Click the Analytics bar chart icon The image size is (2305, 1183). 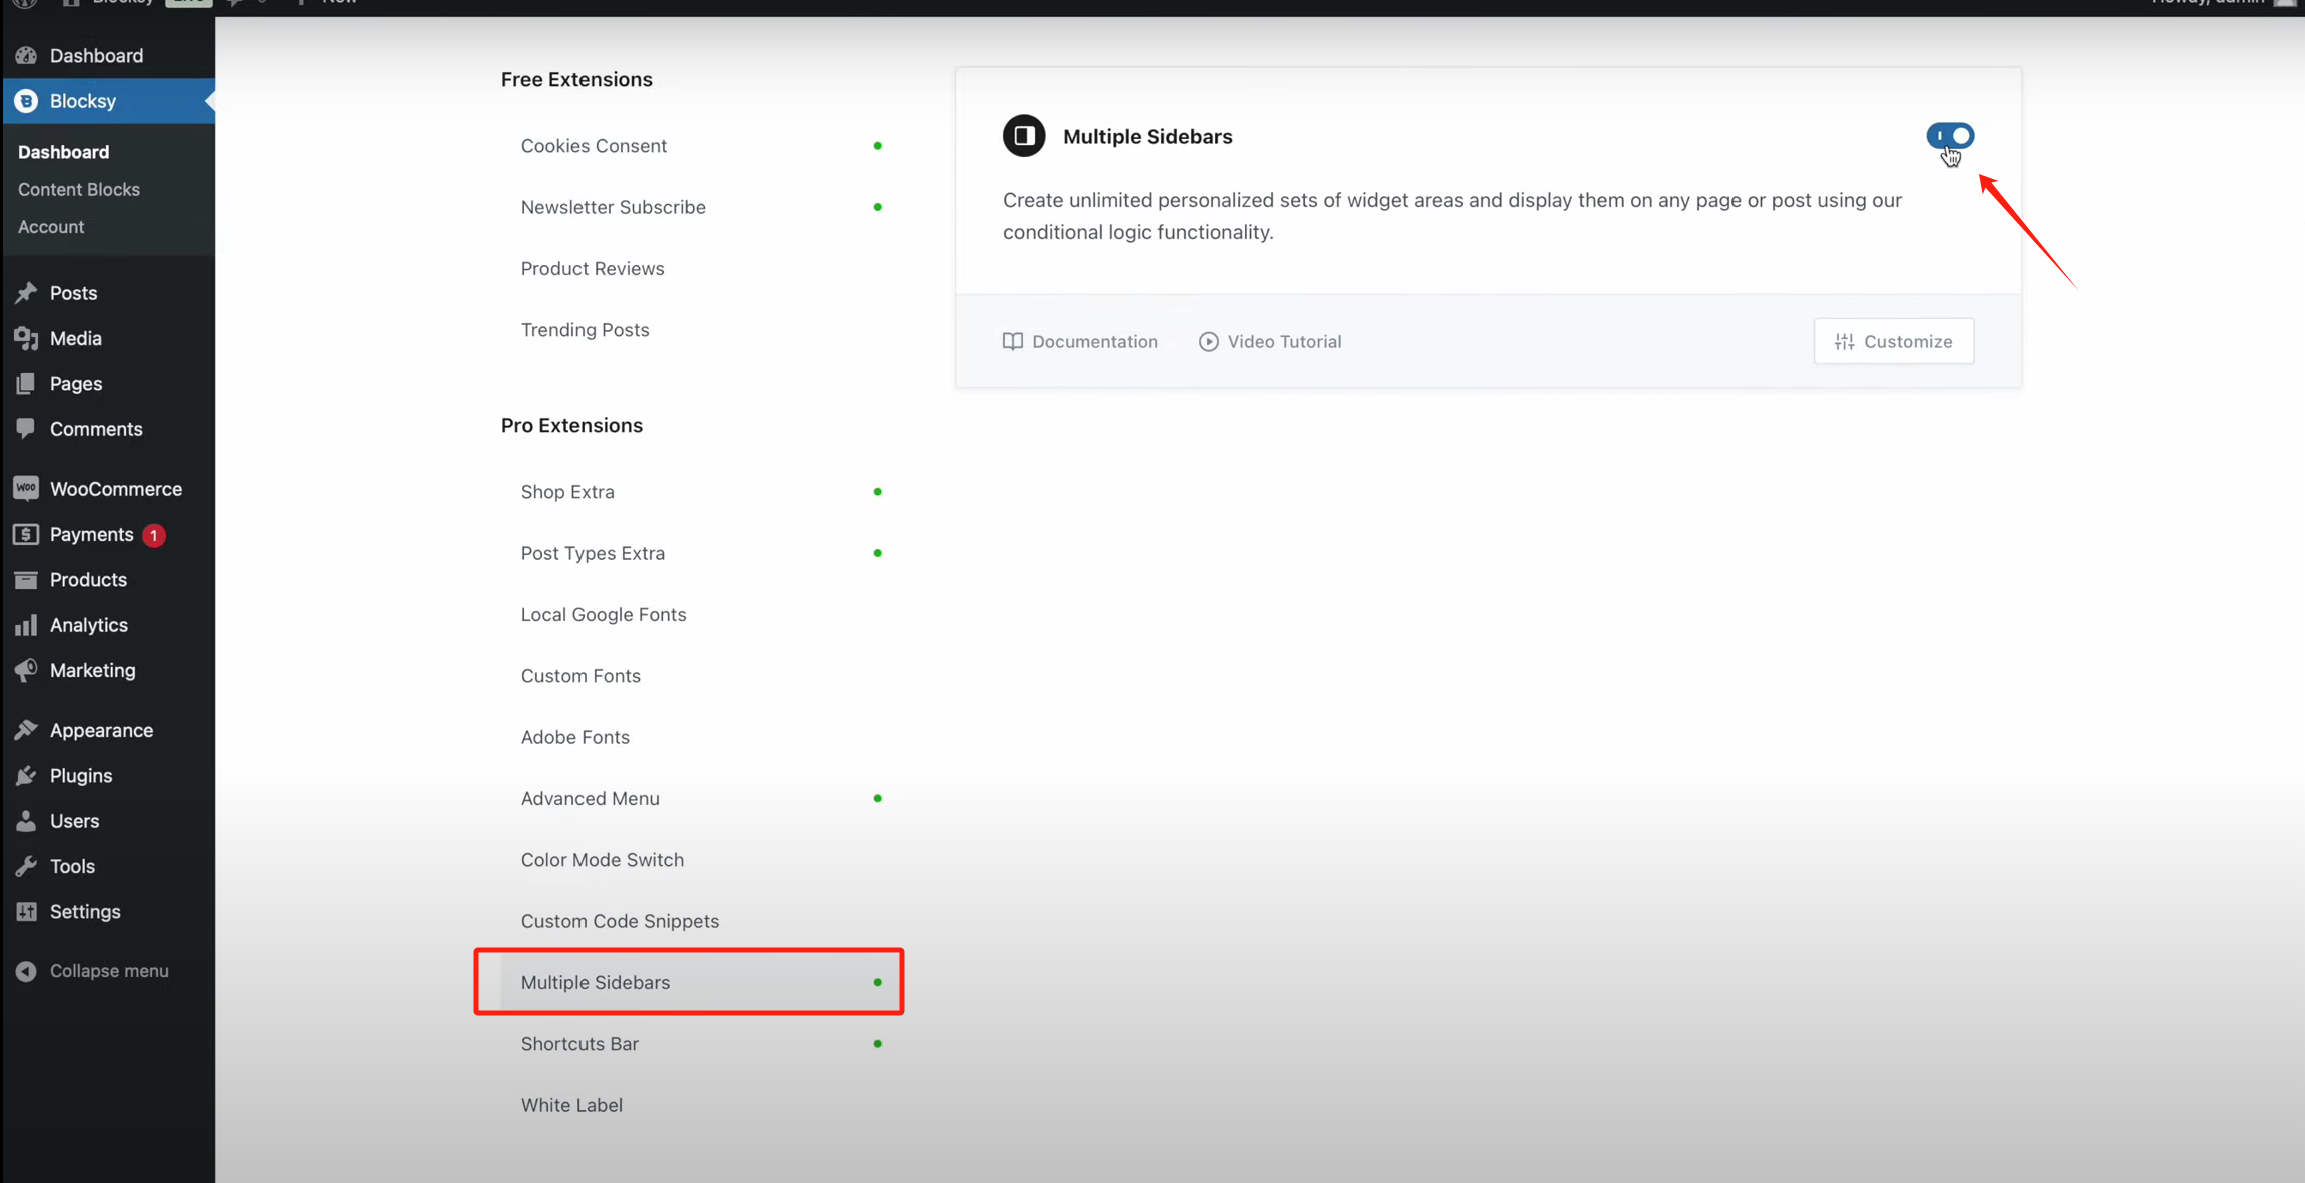[x=26, y=625]
